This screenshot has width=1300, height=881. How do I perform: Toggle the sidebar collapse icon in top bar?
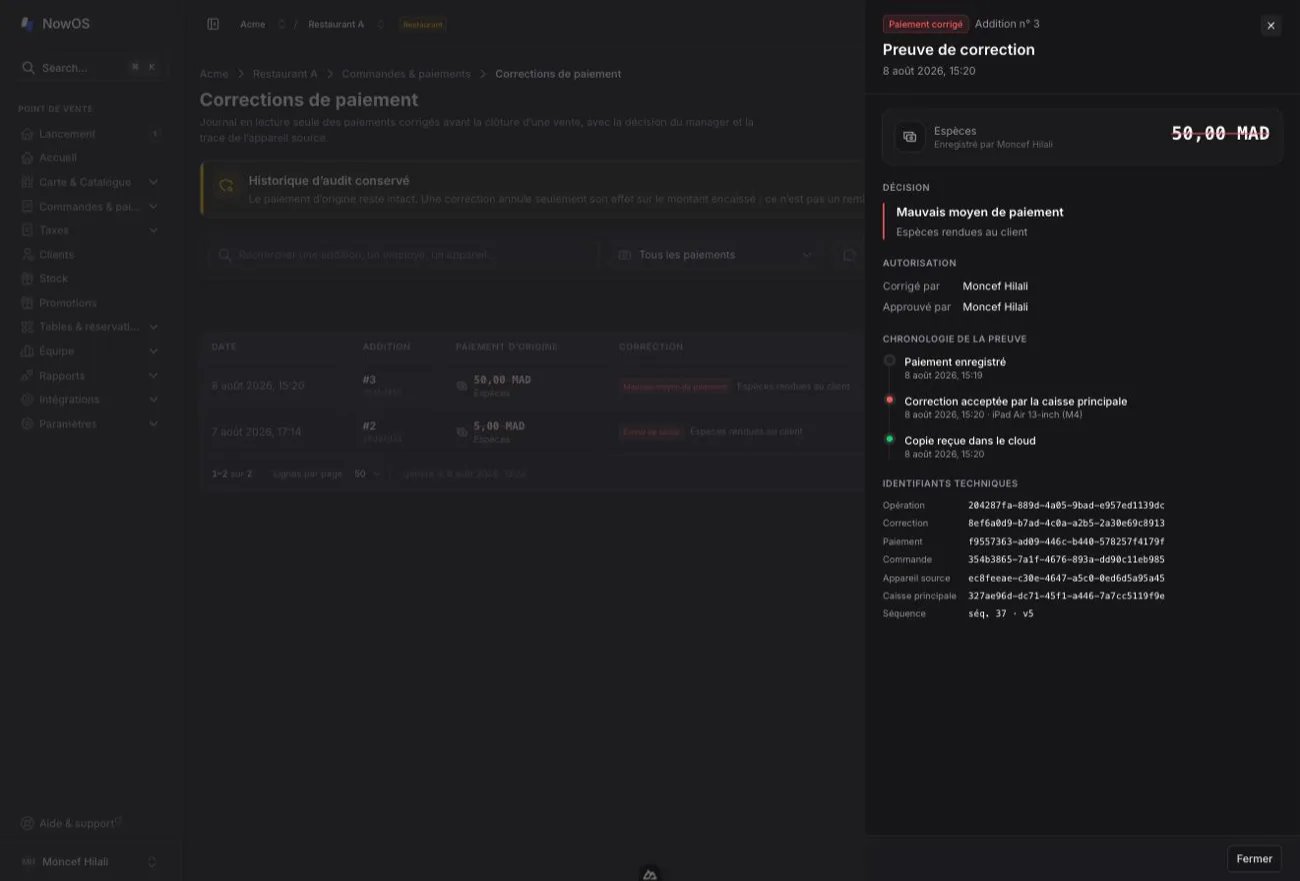click(213, 24)
